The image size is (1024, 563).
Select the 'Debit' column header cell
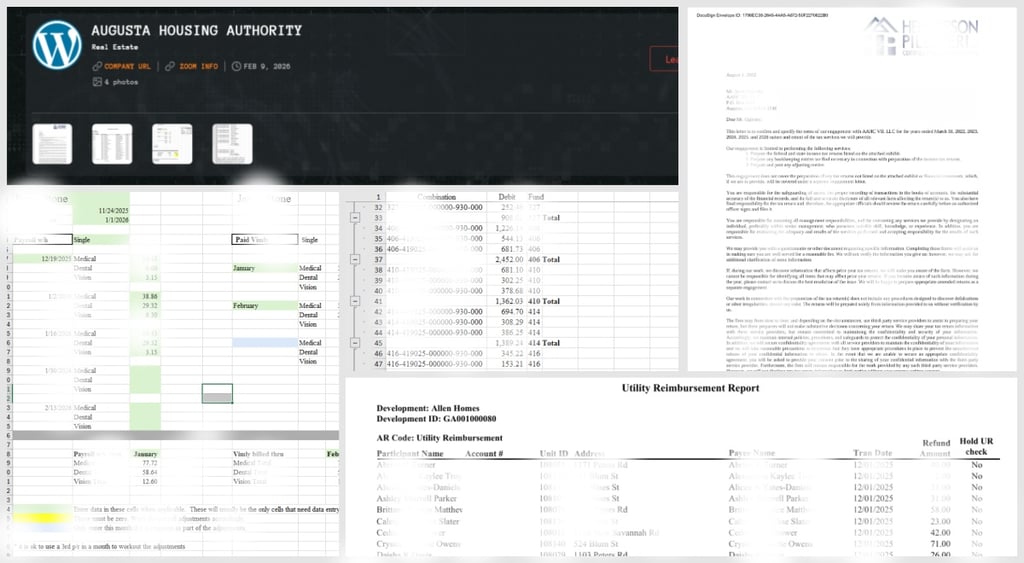[x=506, y=197]
